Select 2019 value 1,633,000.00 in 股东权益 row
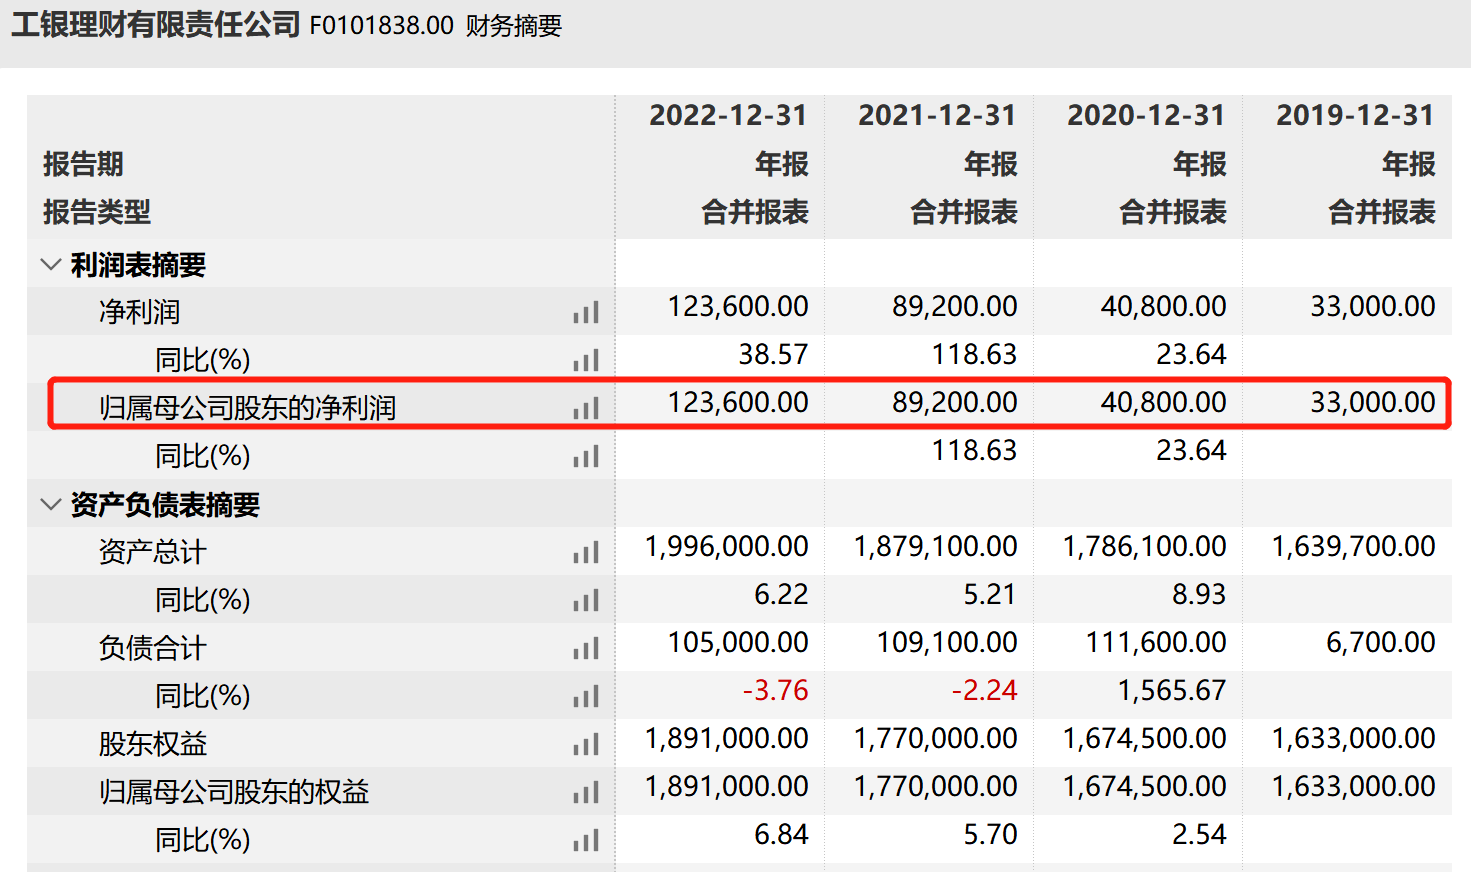Screen dimensions: 1471x872 pyautogui.click(x=1354, y=738)
